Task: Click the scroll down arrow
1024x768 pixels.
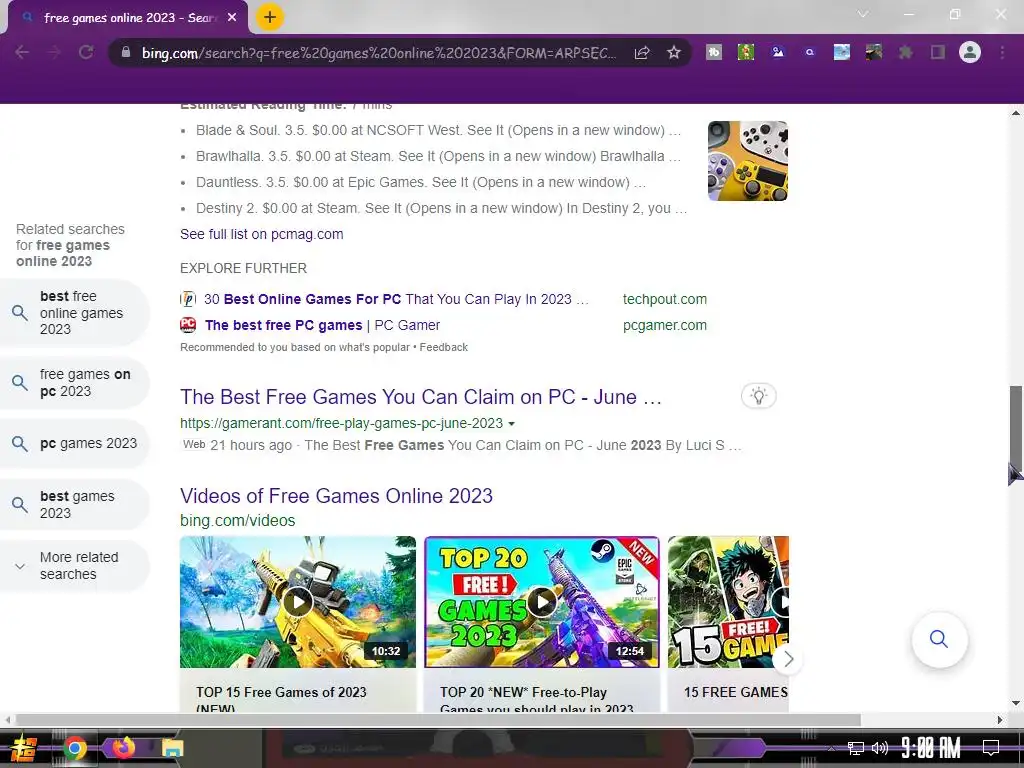Action: pyautogui.click(x=1016, y=704)
